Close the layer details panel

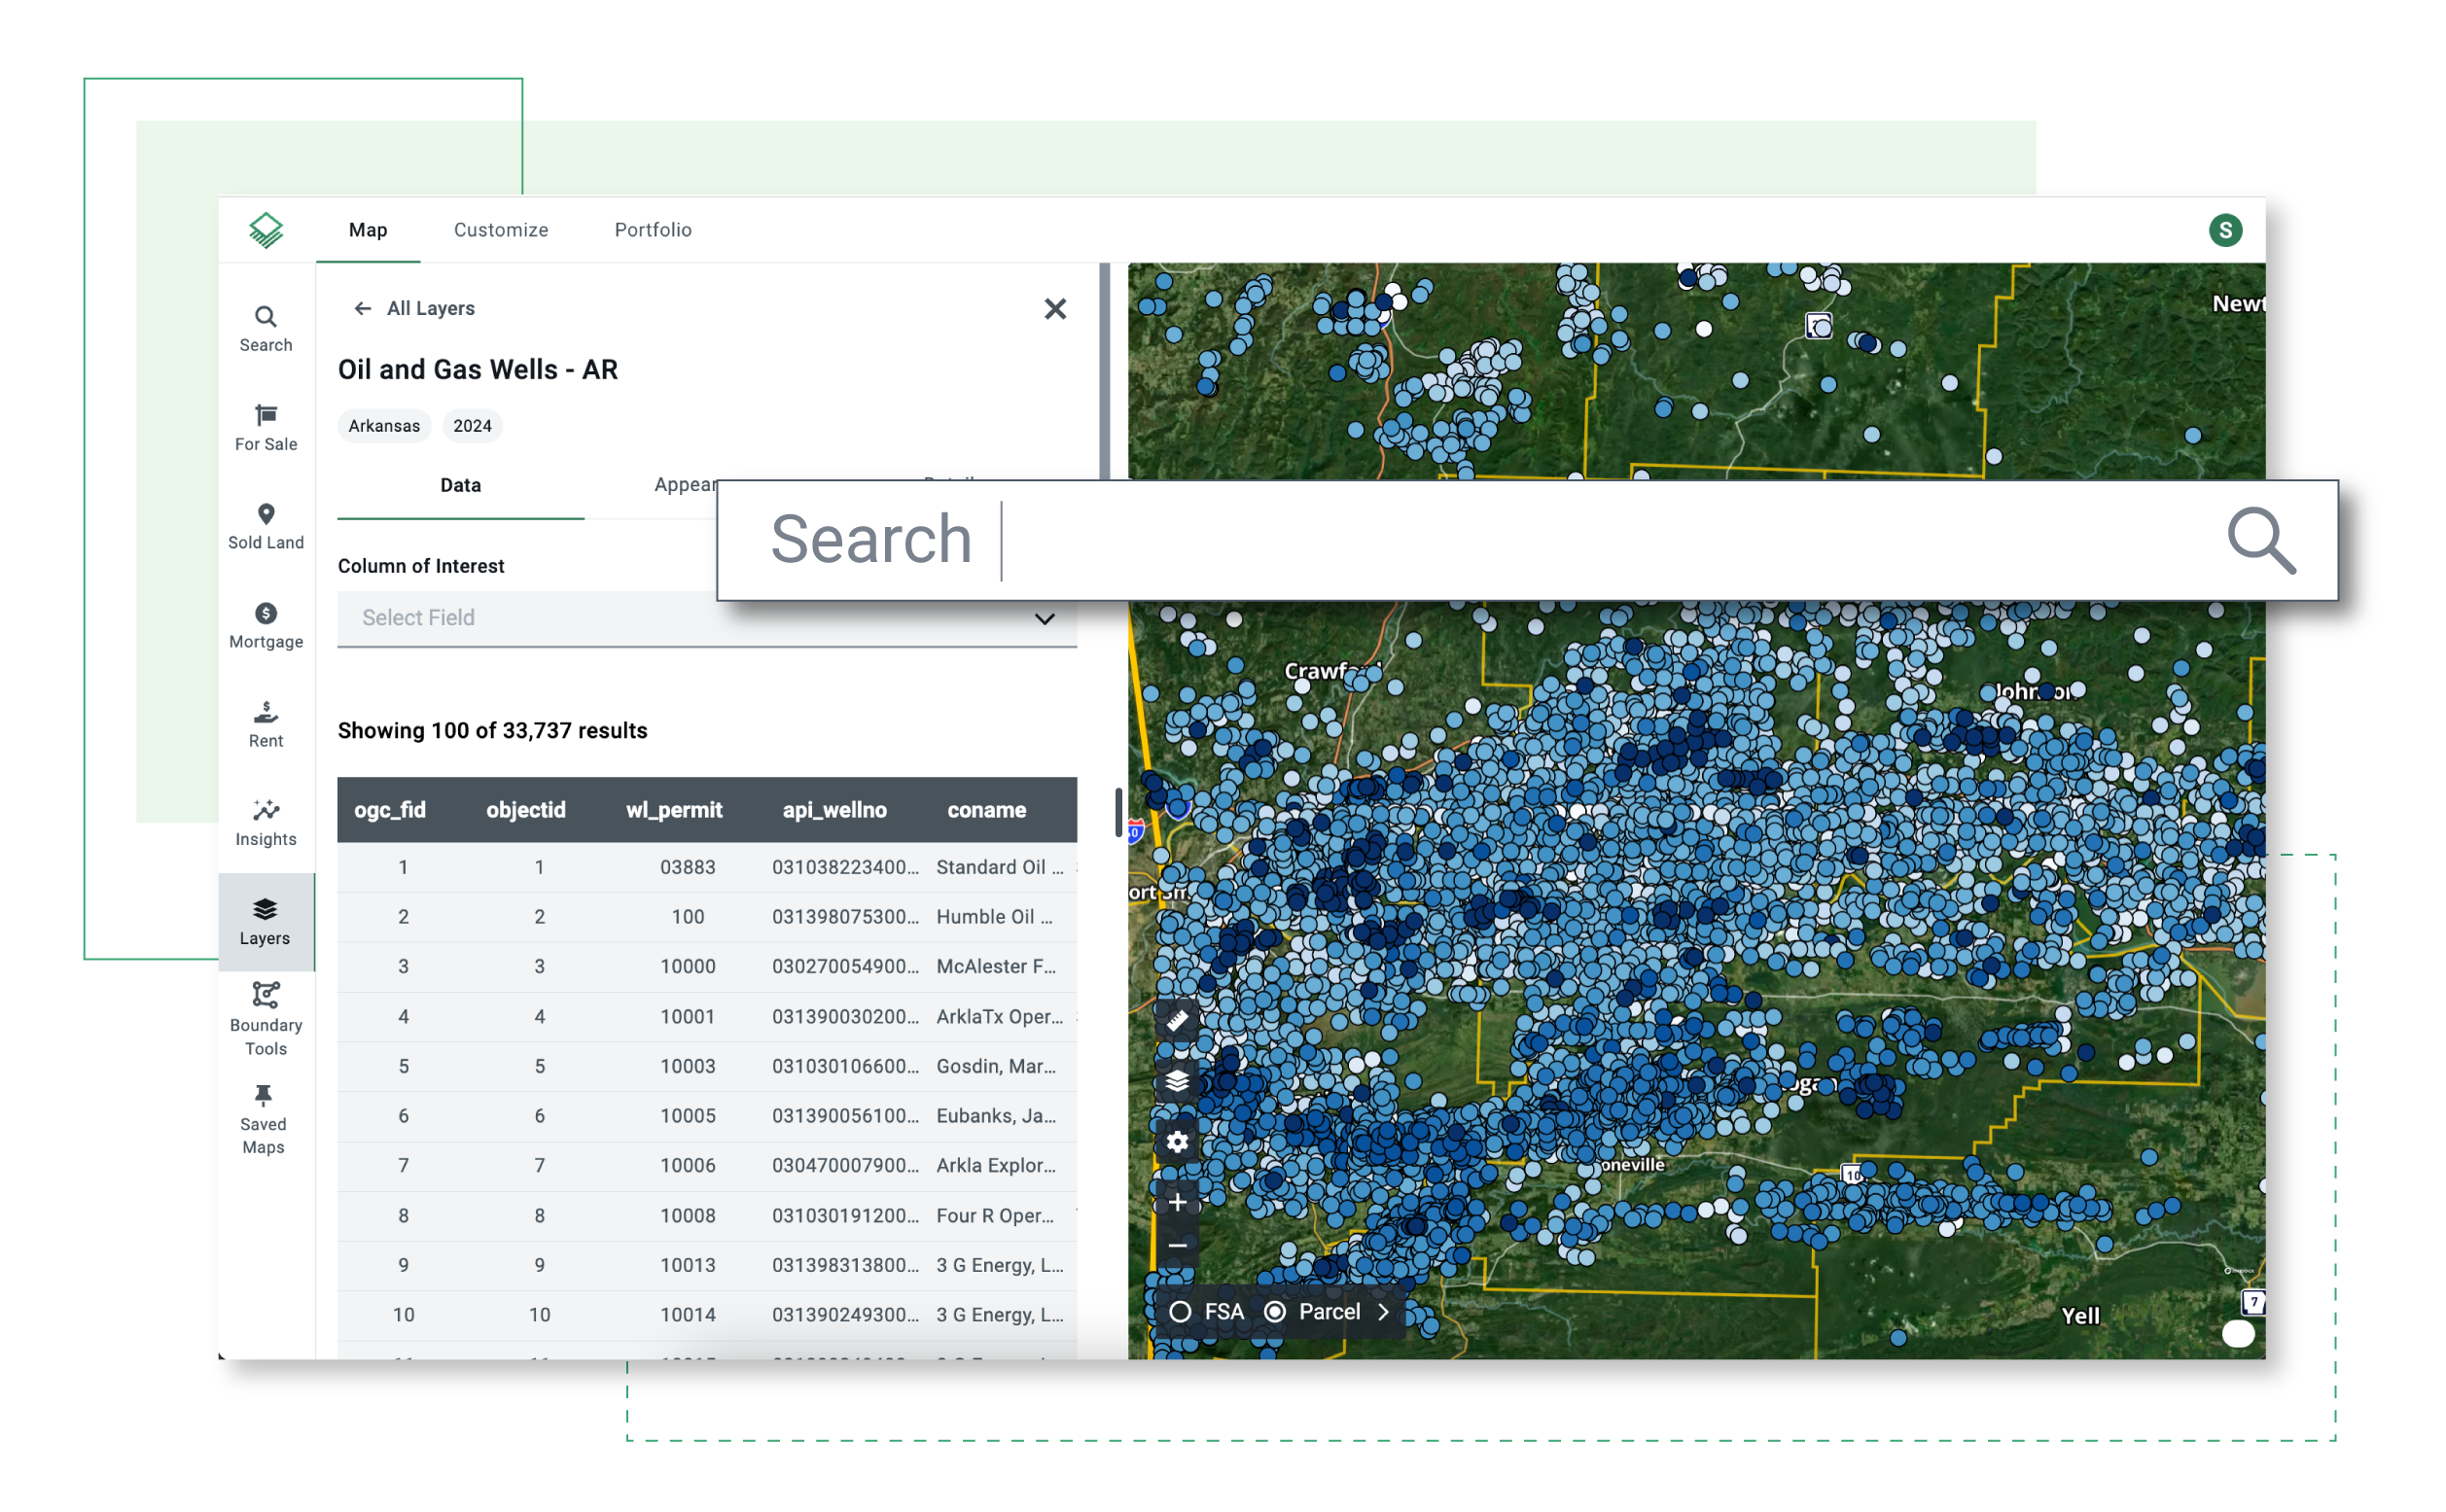(1055, 309)
